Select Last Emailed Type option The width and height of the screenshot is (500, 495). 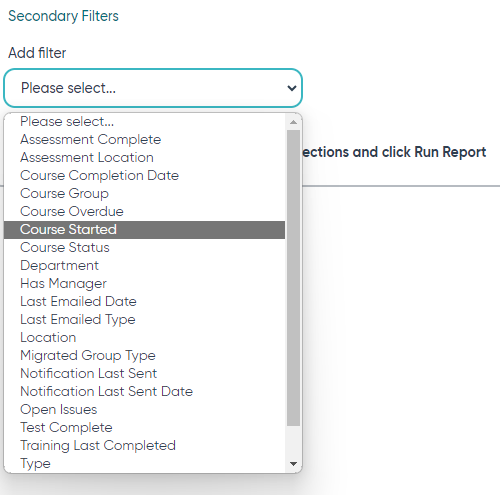coord(144,319)
